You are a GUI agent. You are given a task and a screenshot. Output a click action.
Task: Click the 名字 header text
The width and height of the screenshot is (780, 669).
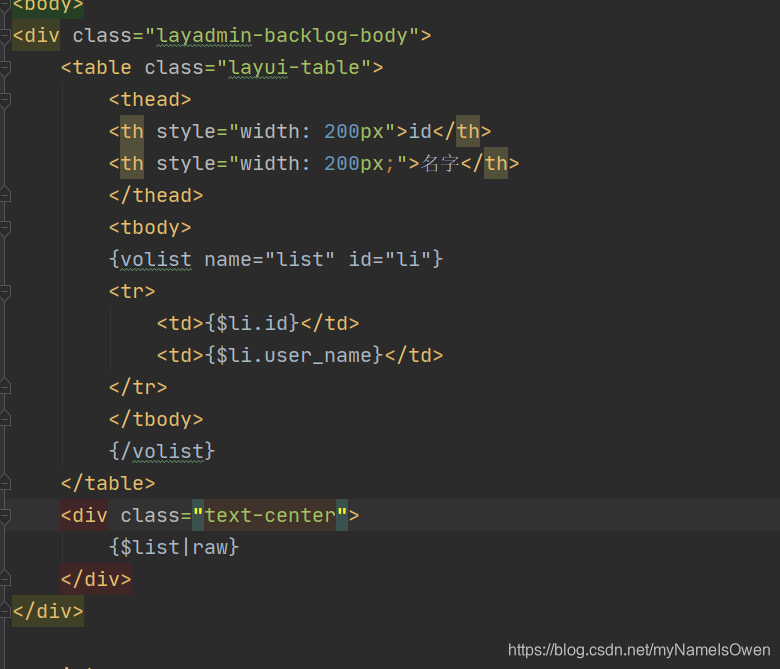pyautogui.click(x=440, y=163)
